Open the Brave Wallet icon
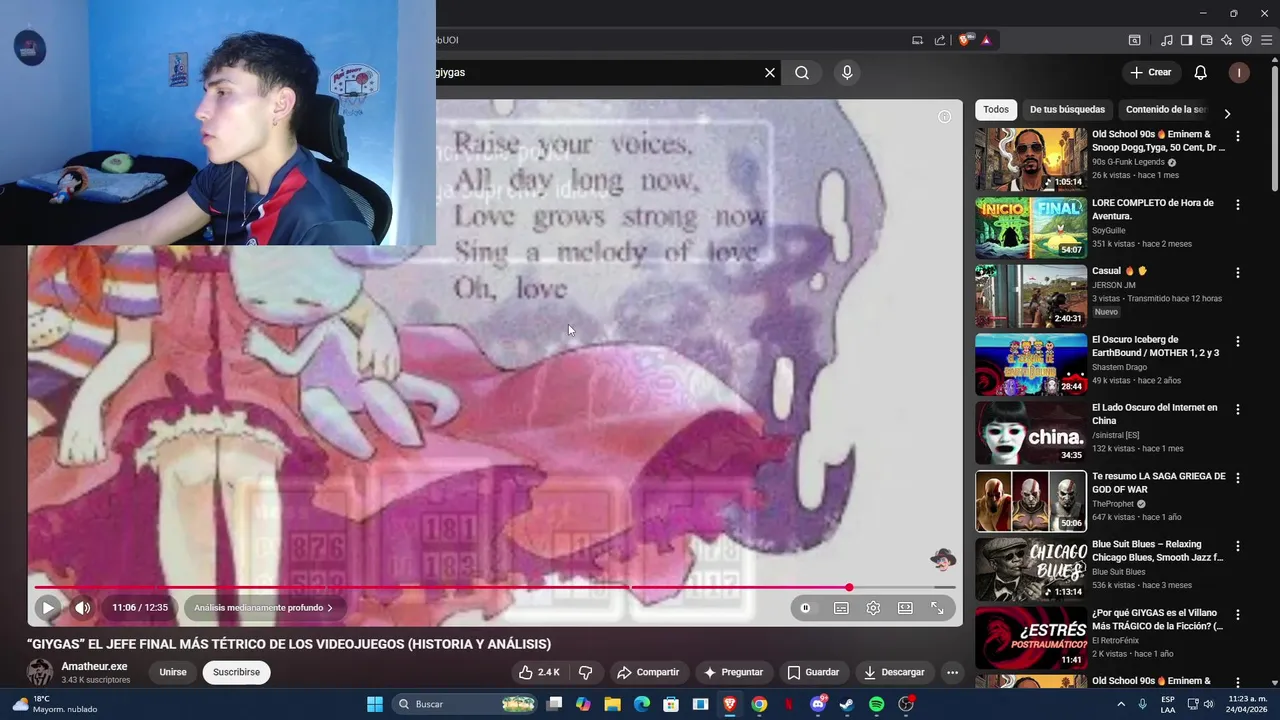This screenshot has width=1280, height=720. click(x=1207, y=40)
